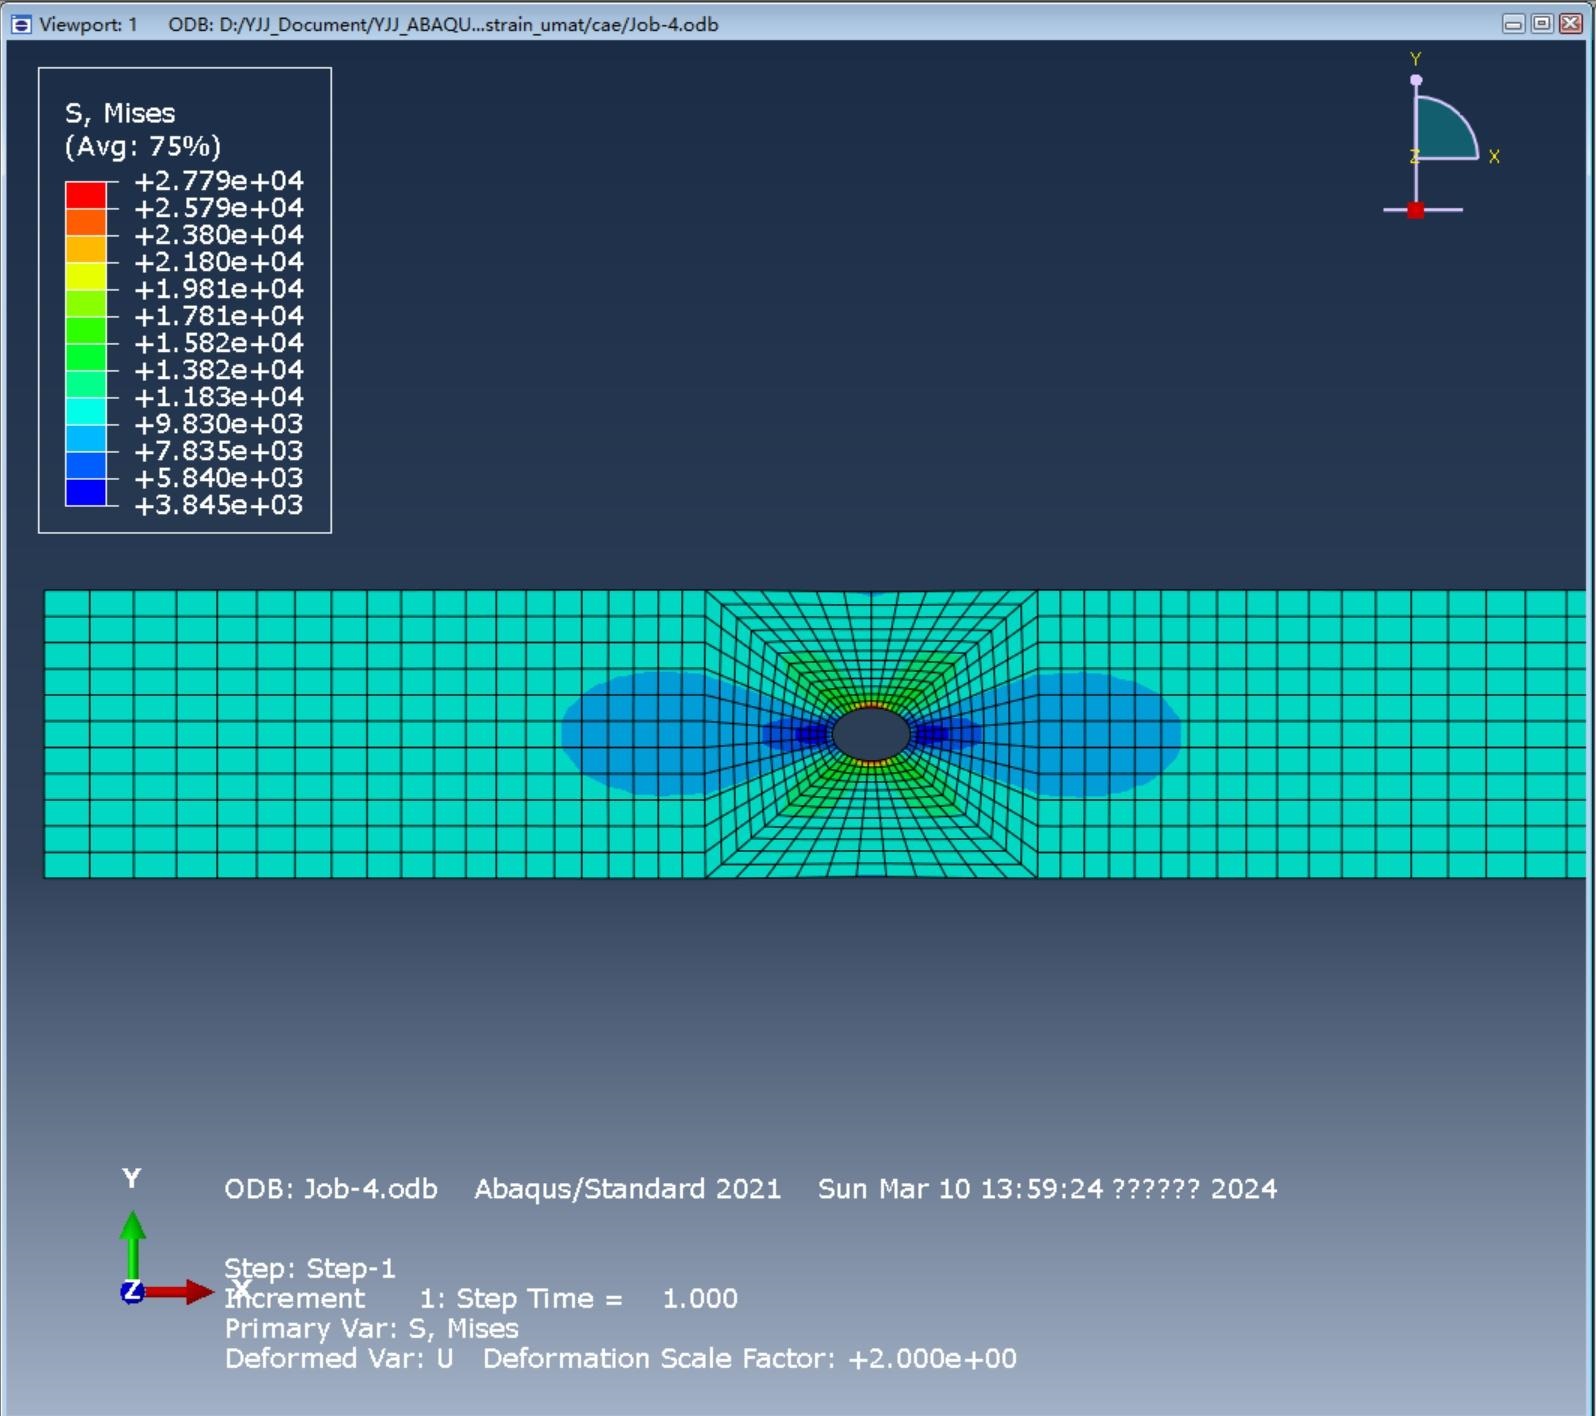Screen dimensions: 1596x1416
Task: Select the red legend color band
Action: (x=86, y=195)
